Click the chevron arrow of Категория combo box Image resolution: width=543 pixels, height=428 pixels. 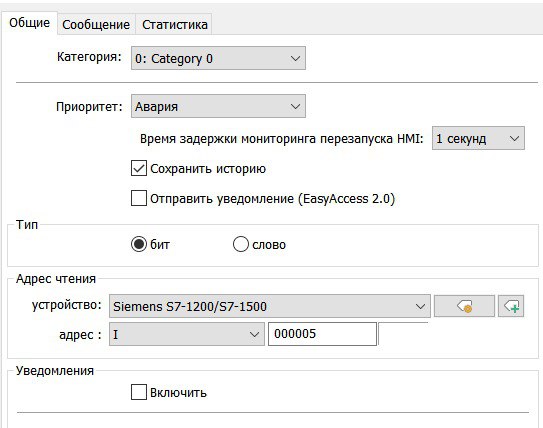[295, 58]
